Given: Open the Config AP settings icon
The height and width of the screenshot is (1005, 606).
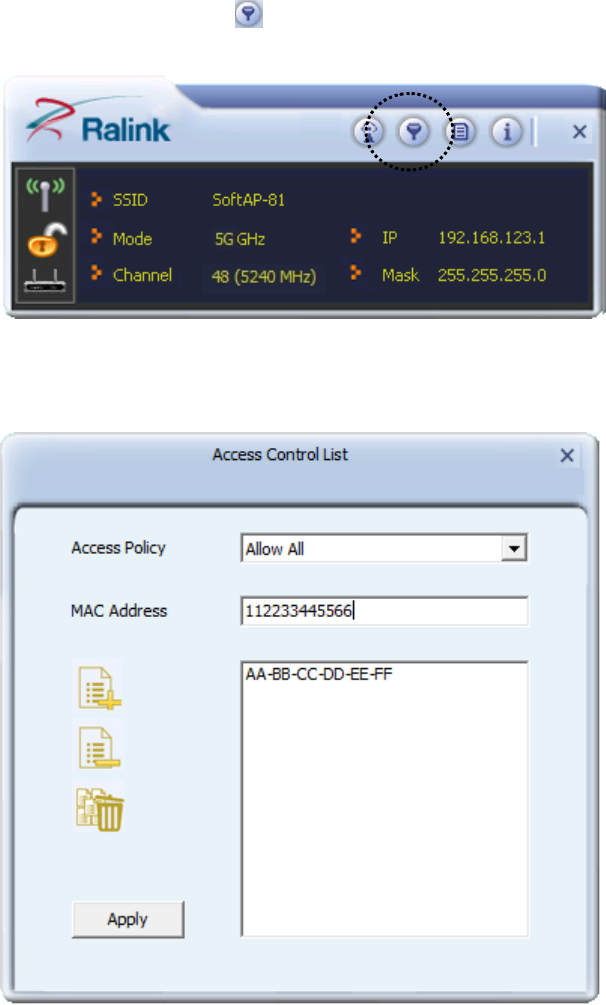Looking at the screenshot, I should (369, 131).
